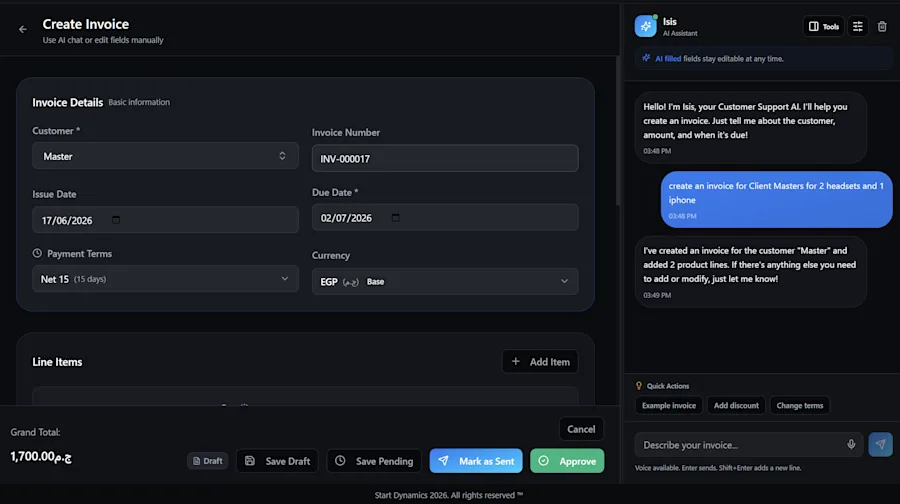
Task: Select the Example invoice quick action
Action: click(x=669, y=405)
